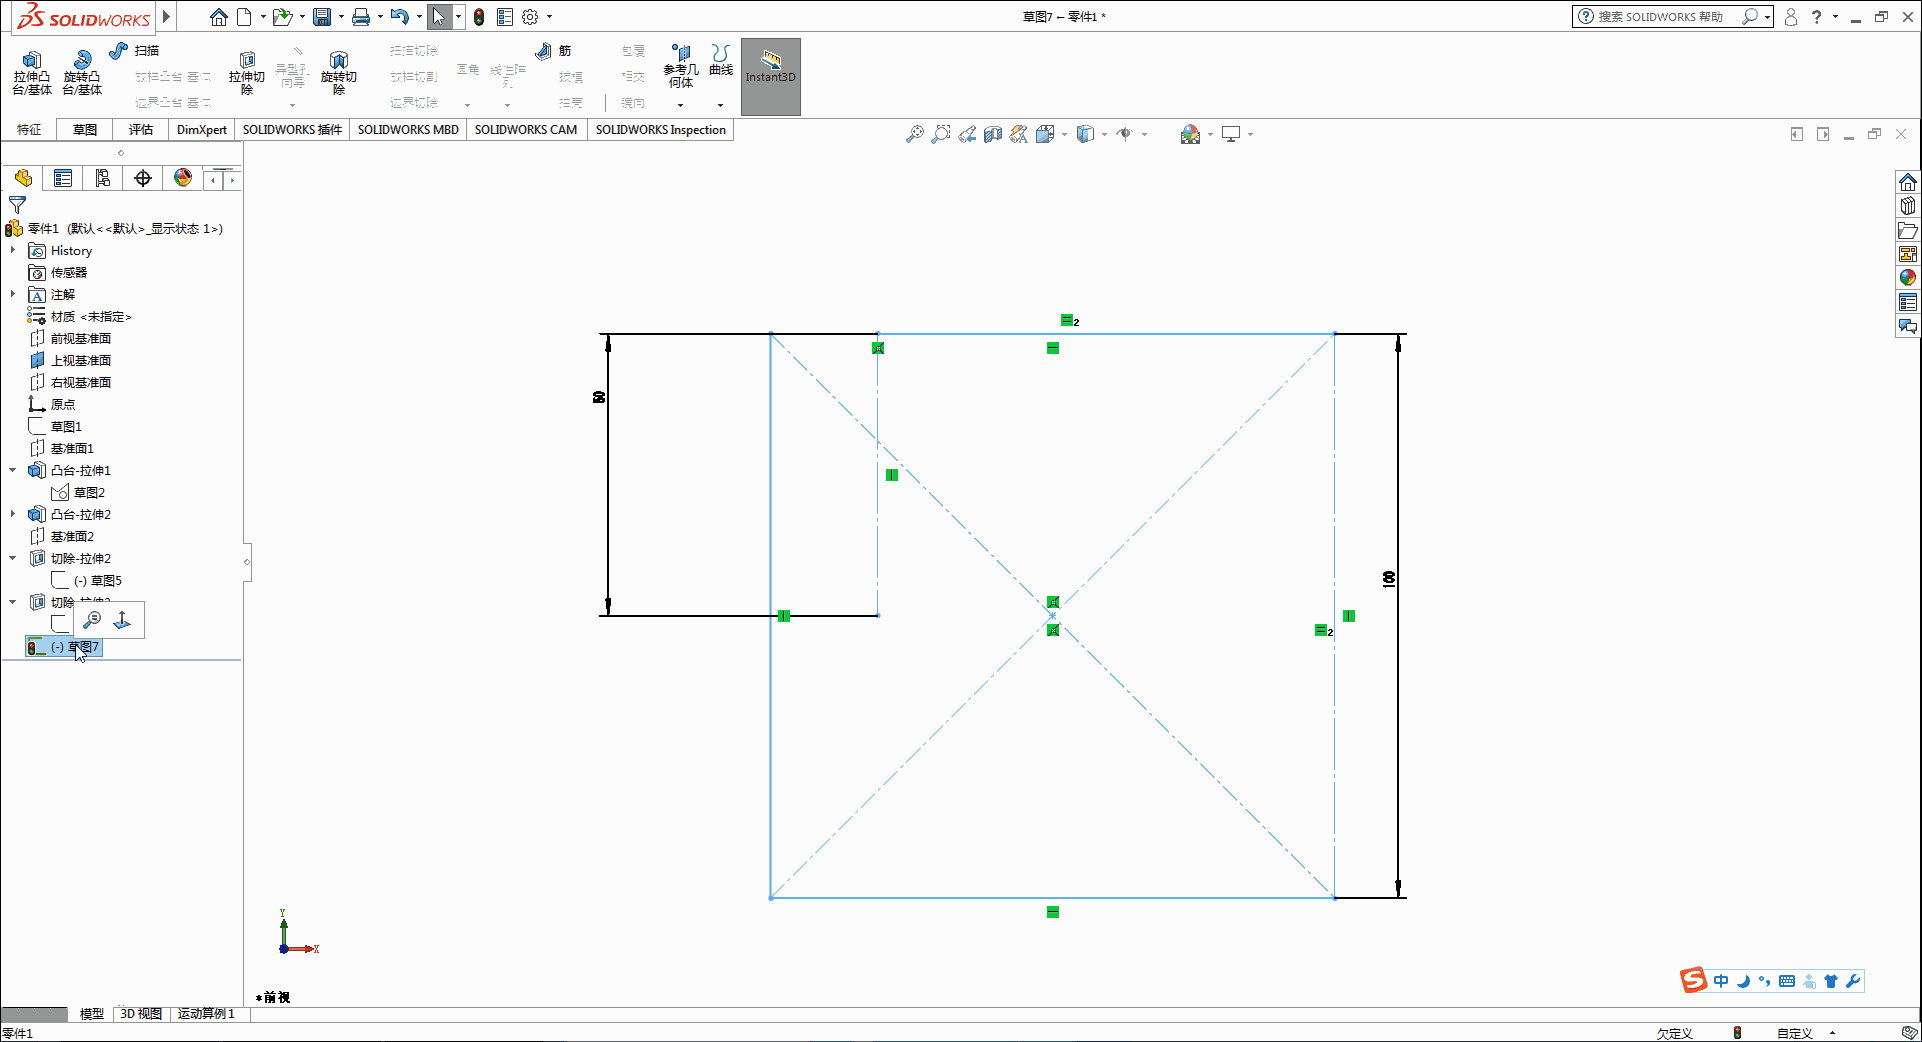The width and height of the screenshot is (1922, 1042).
Task: Switch to SOLIDWORKS MBD tab
Action: tap(408, 130)
